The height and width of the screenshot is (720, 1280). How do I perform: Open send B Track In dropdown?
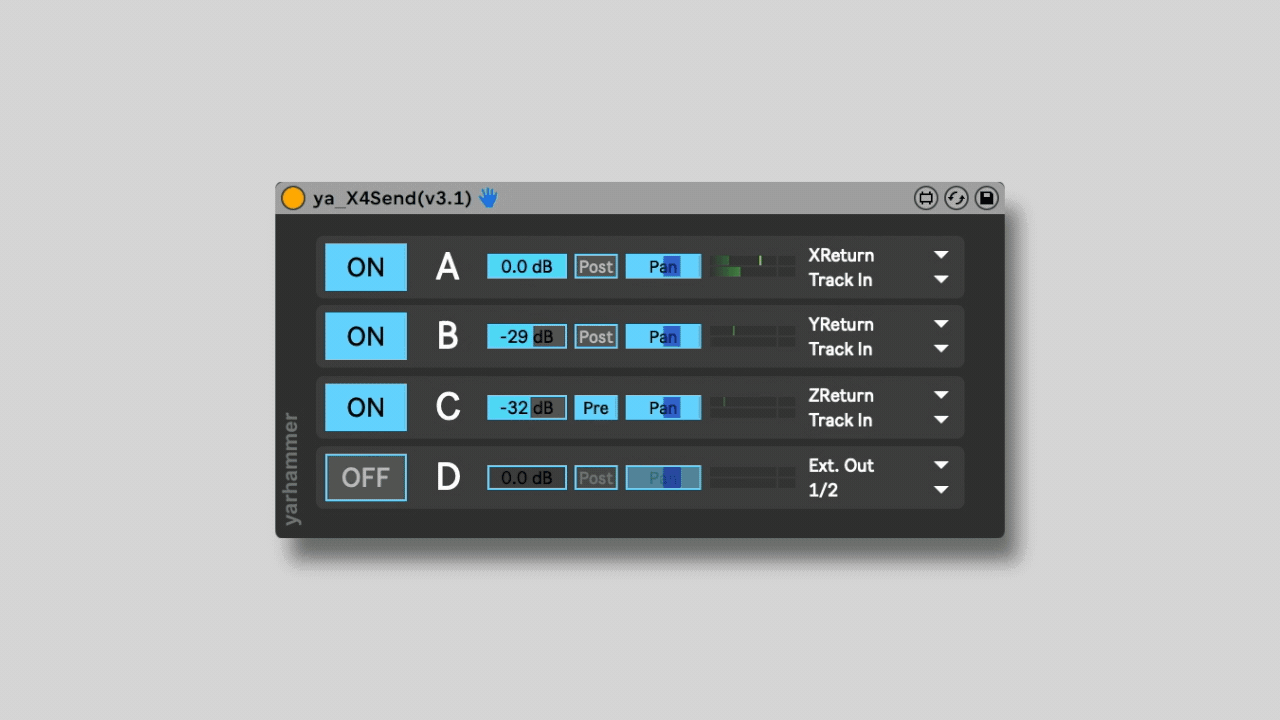point(879,349)
